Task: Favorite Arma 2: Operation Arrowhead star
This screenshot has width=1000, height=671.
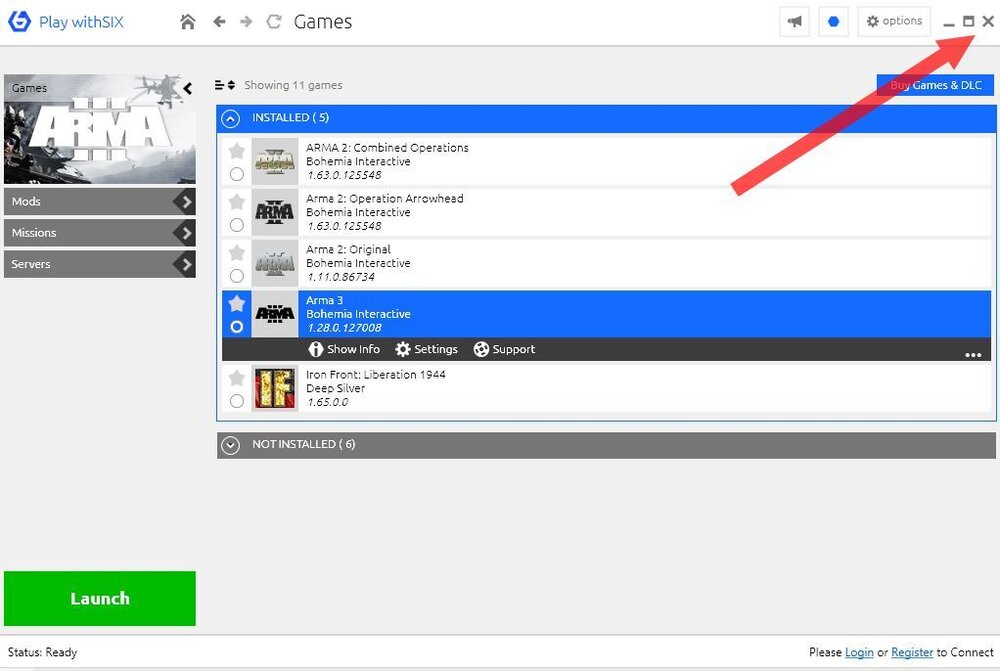Action: 237,202
